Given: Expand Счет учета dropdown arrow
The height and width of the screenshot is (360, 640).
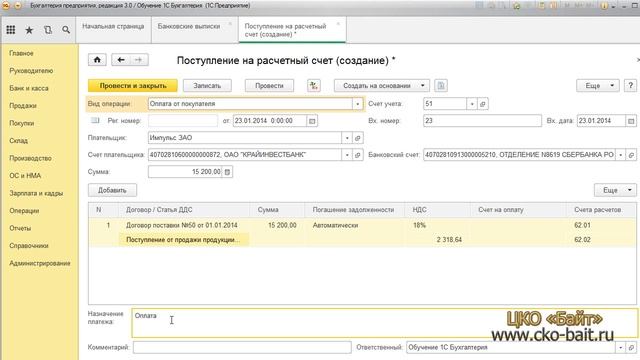Looking at the screenshot, I should 472,104.
